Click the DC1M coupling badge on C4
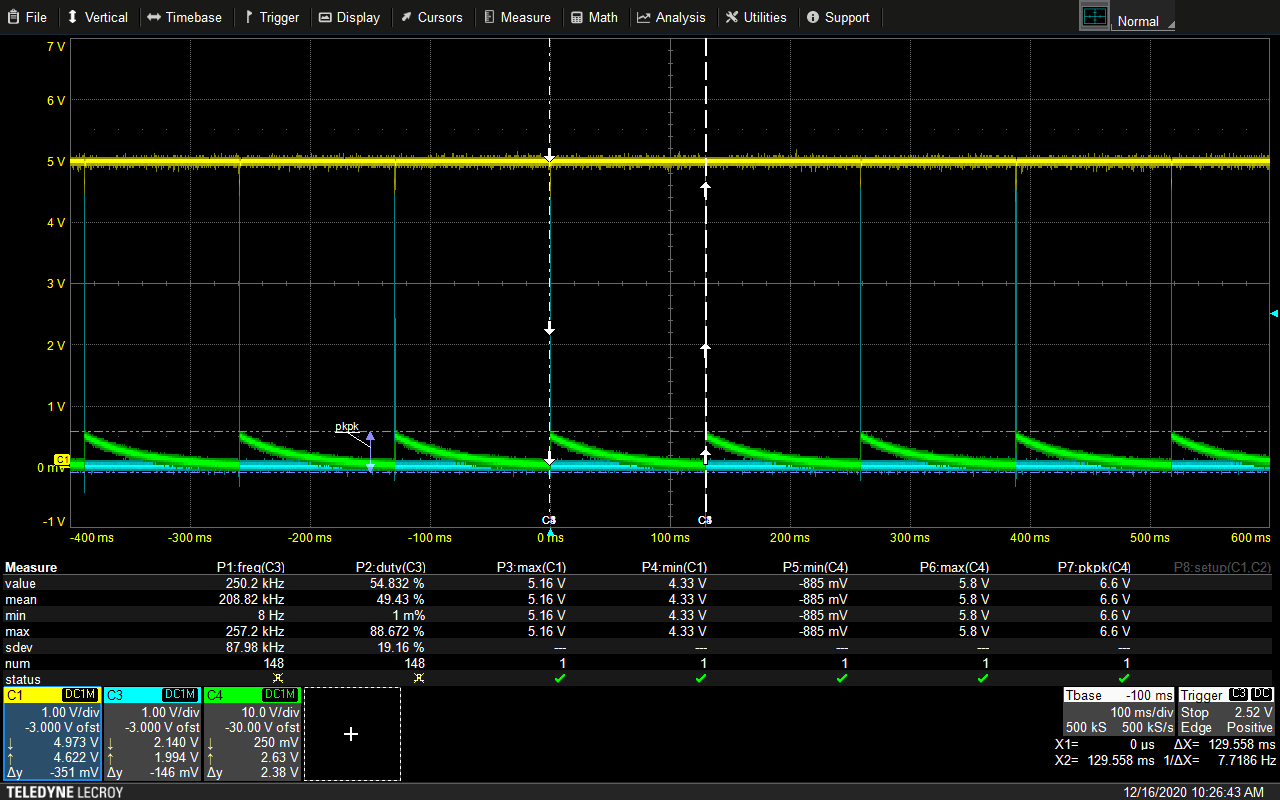 (x=280, y=695)
